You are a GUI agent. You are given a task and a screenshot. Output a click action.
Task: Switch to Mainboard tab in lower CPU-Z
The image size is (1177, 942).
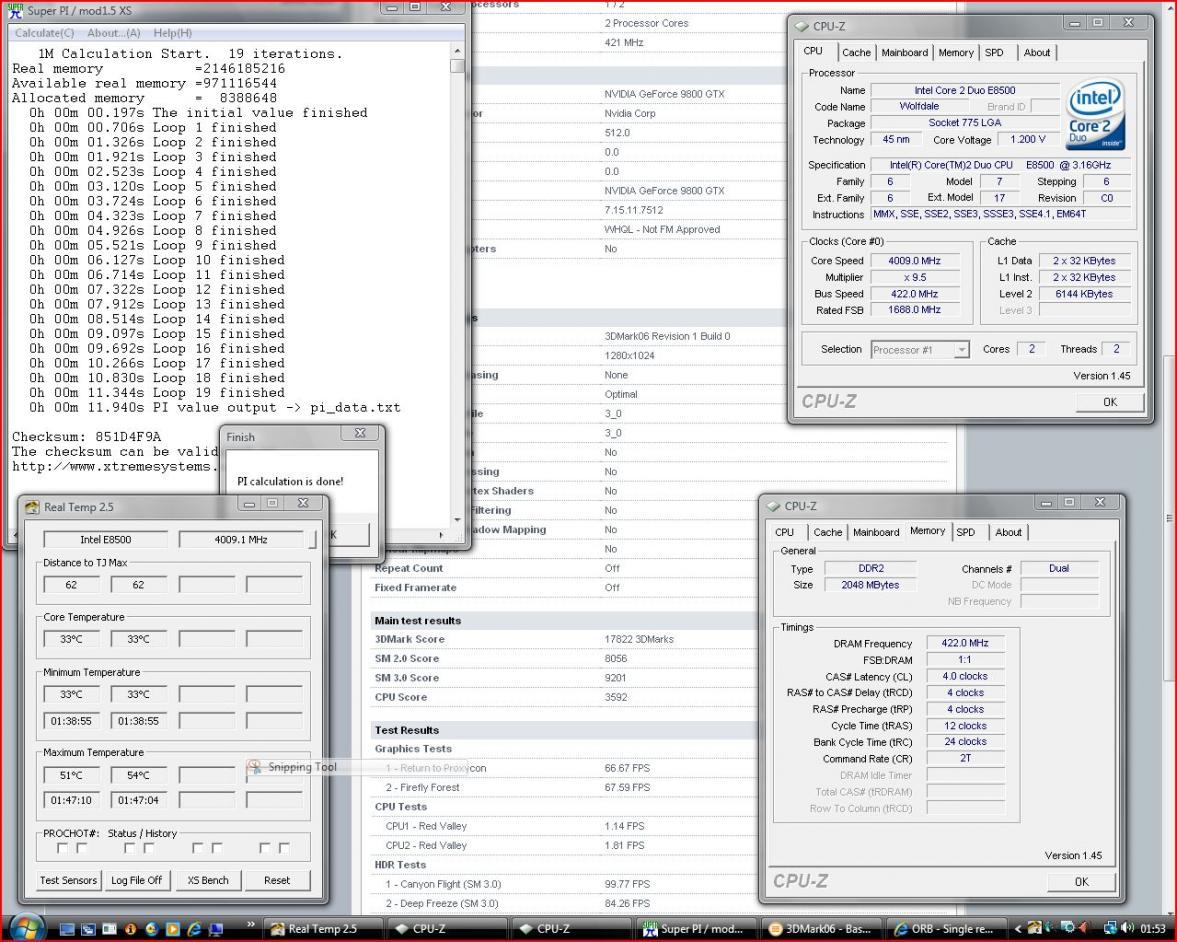pos(875,532)
